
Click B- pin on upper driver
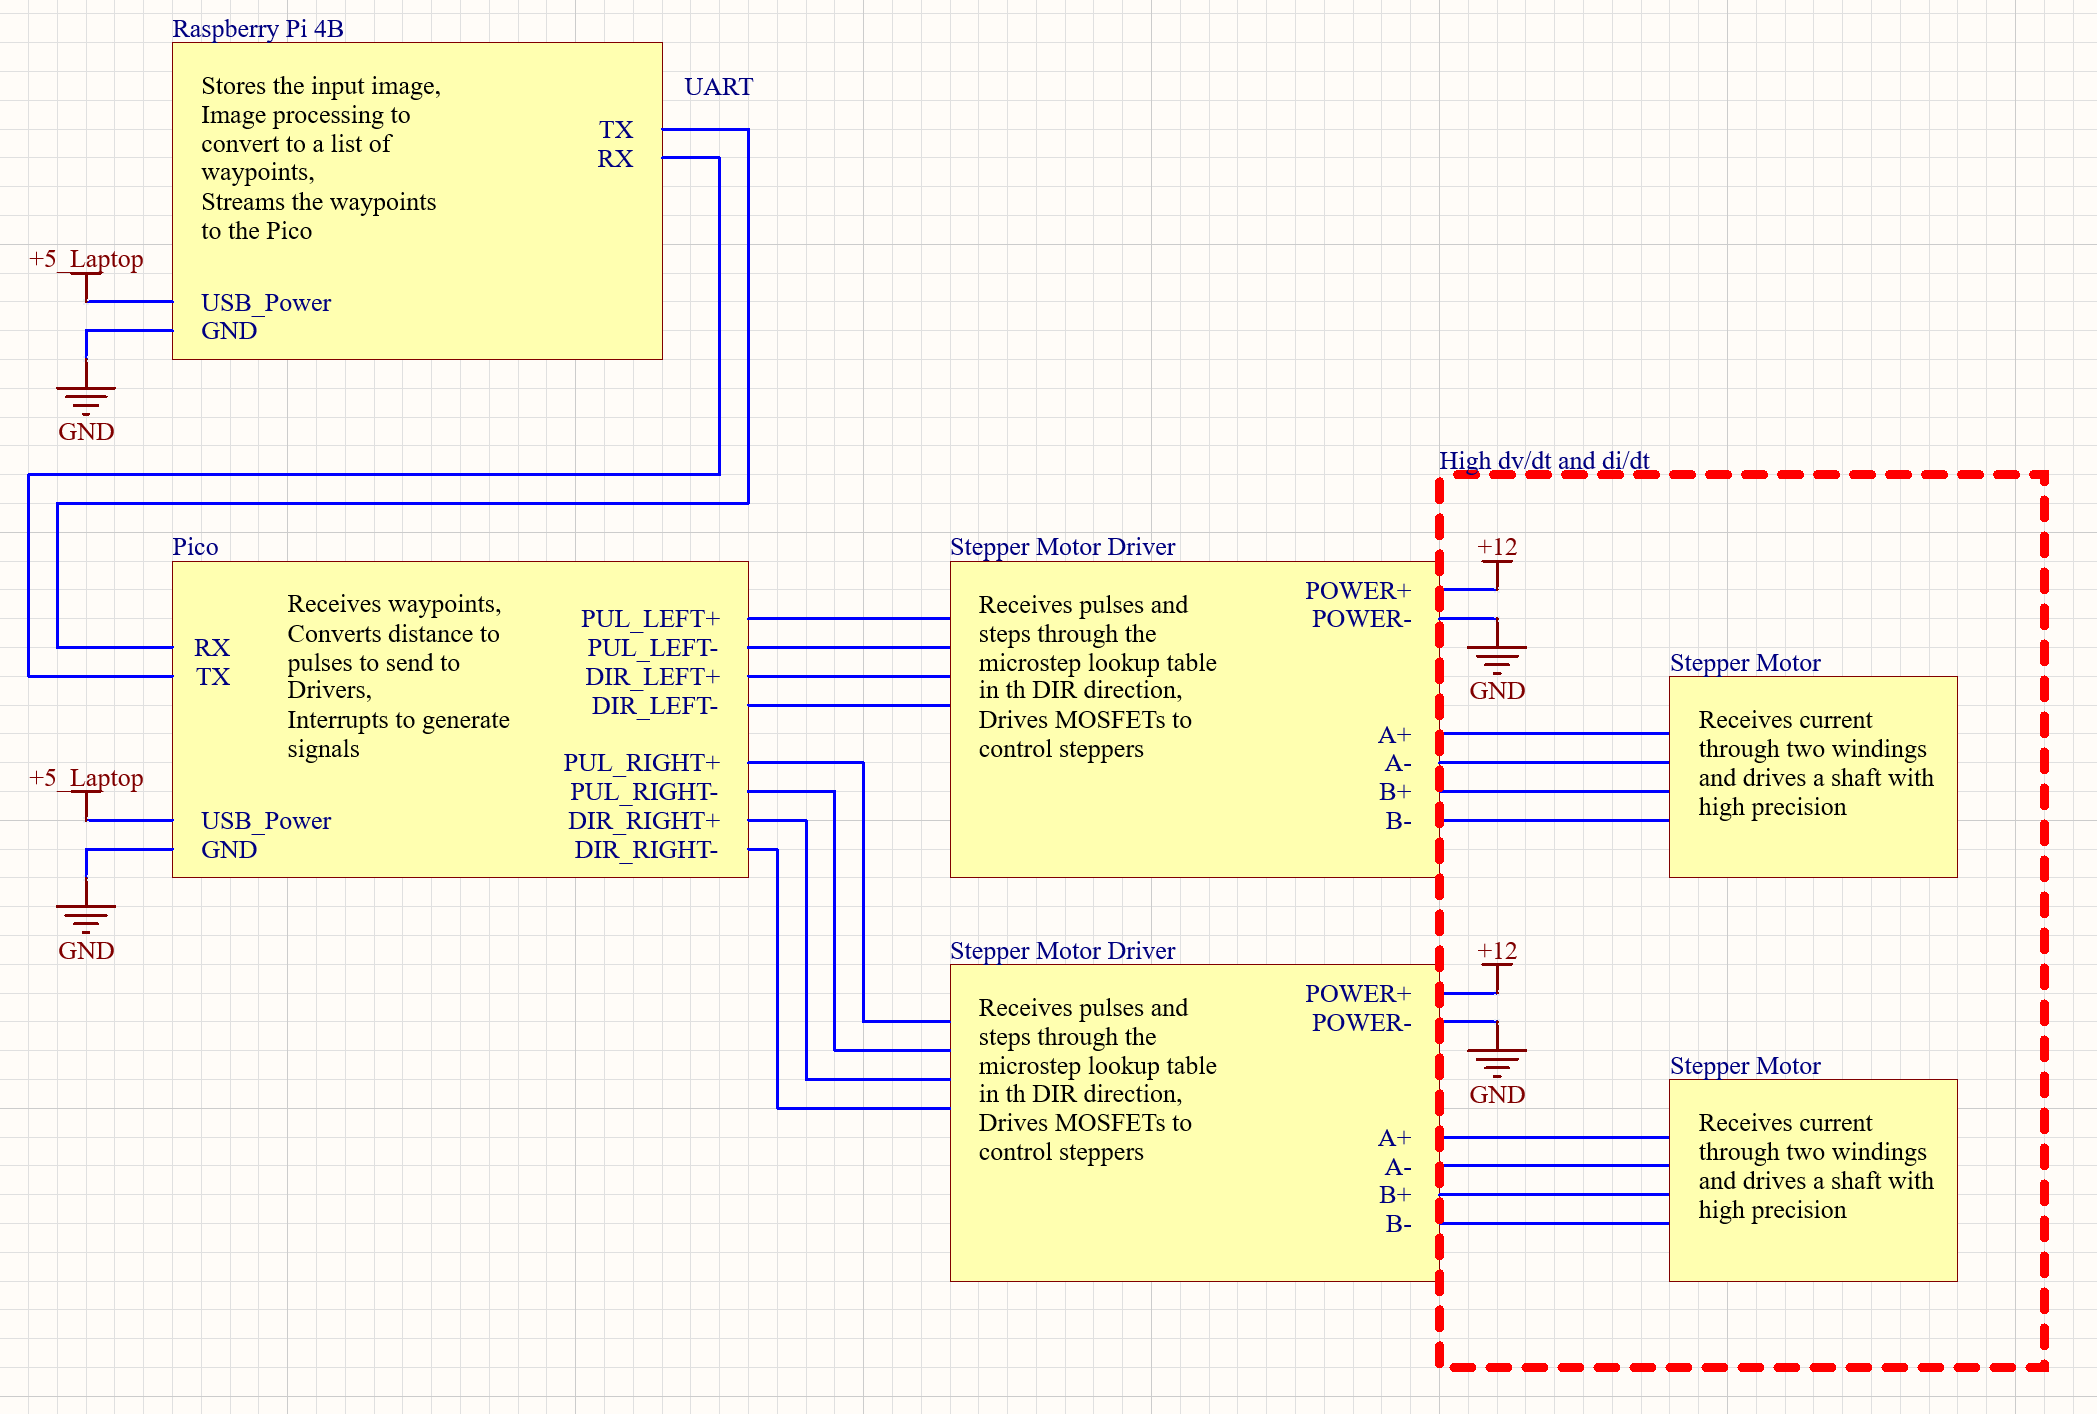click(x=1398, y=821)
